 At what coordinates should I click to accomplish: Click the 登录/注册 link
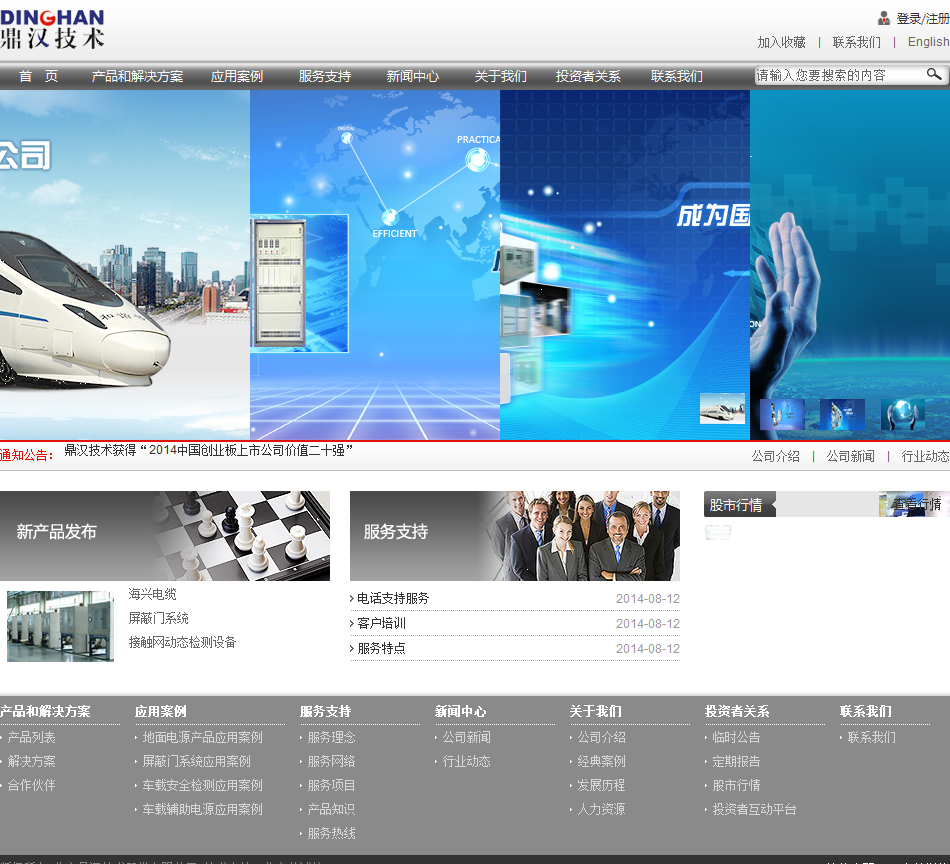[x=923, y=19]
